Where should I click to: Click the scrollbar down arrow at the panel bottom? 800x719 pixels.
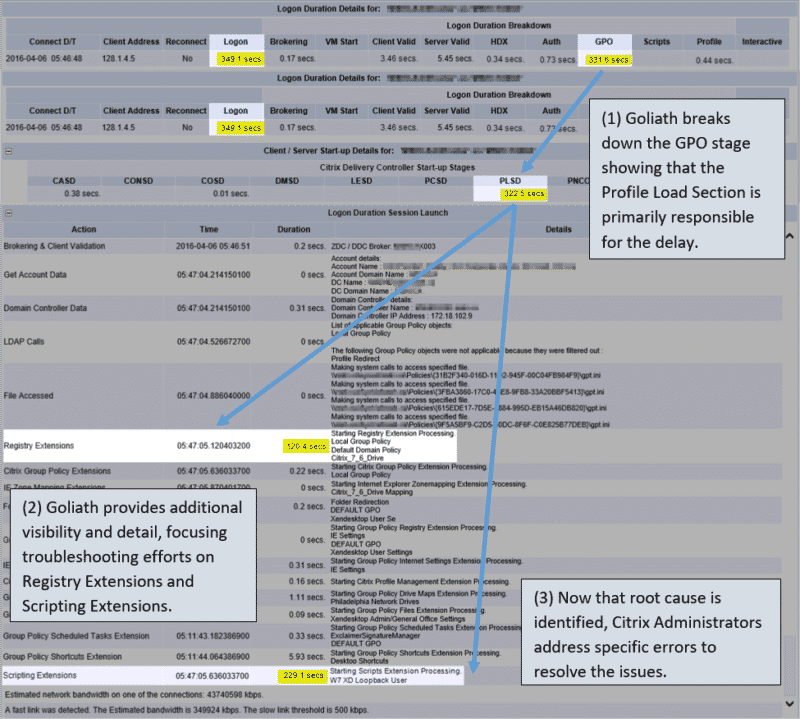click(789, 704)
